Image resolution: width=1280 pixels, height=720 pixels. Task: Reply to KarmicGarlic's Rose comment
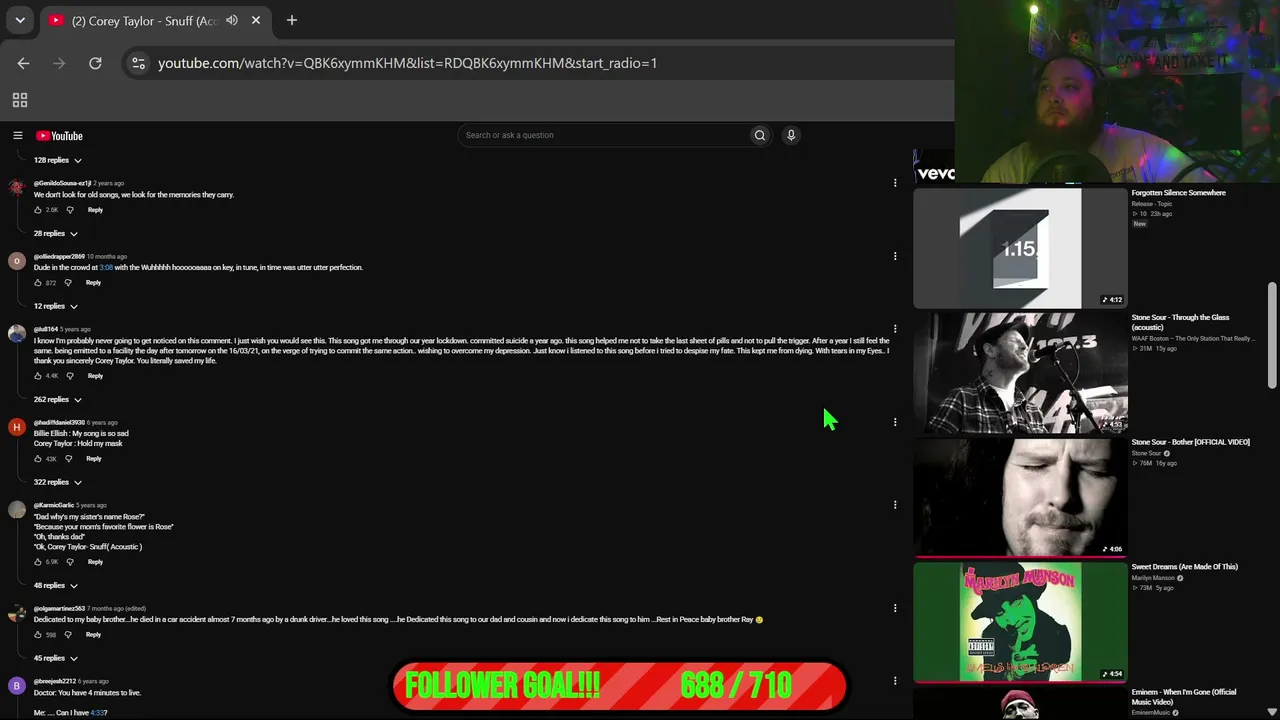95,562
